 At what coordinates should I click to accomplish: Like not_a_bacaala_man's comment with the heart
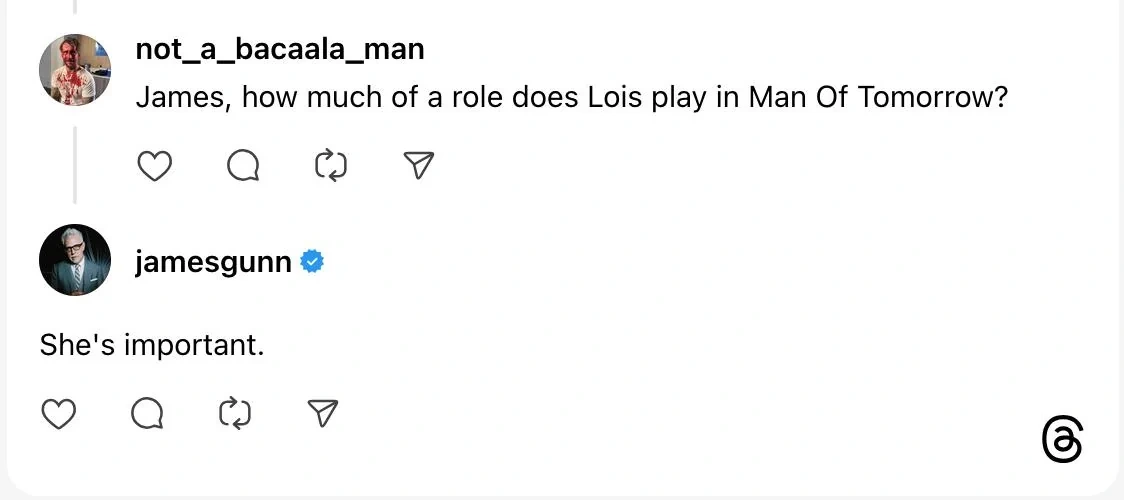(154, 165)
